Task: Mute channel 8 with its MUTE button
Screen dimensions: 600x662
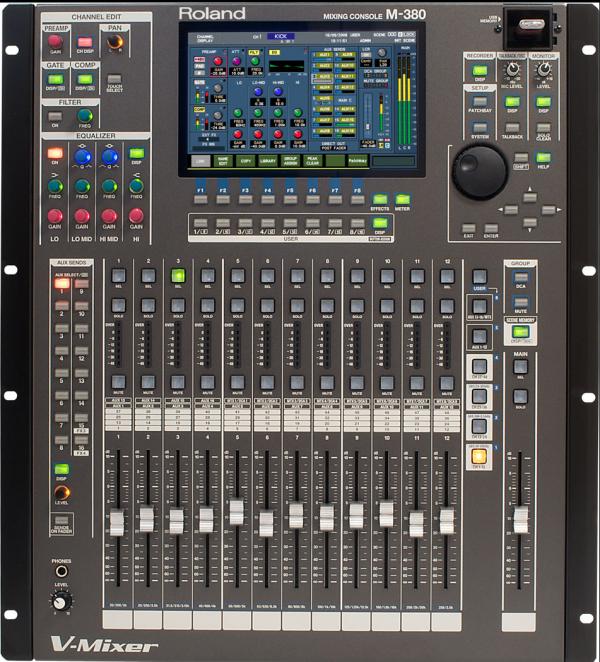Action: 327,383
